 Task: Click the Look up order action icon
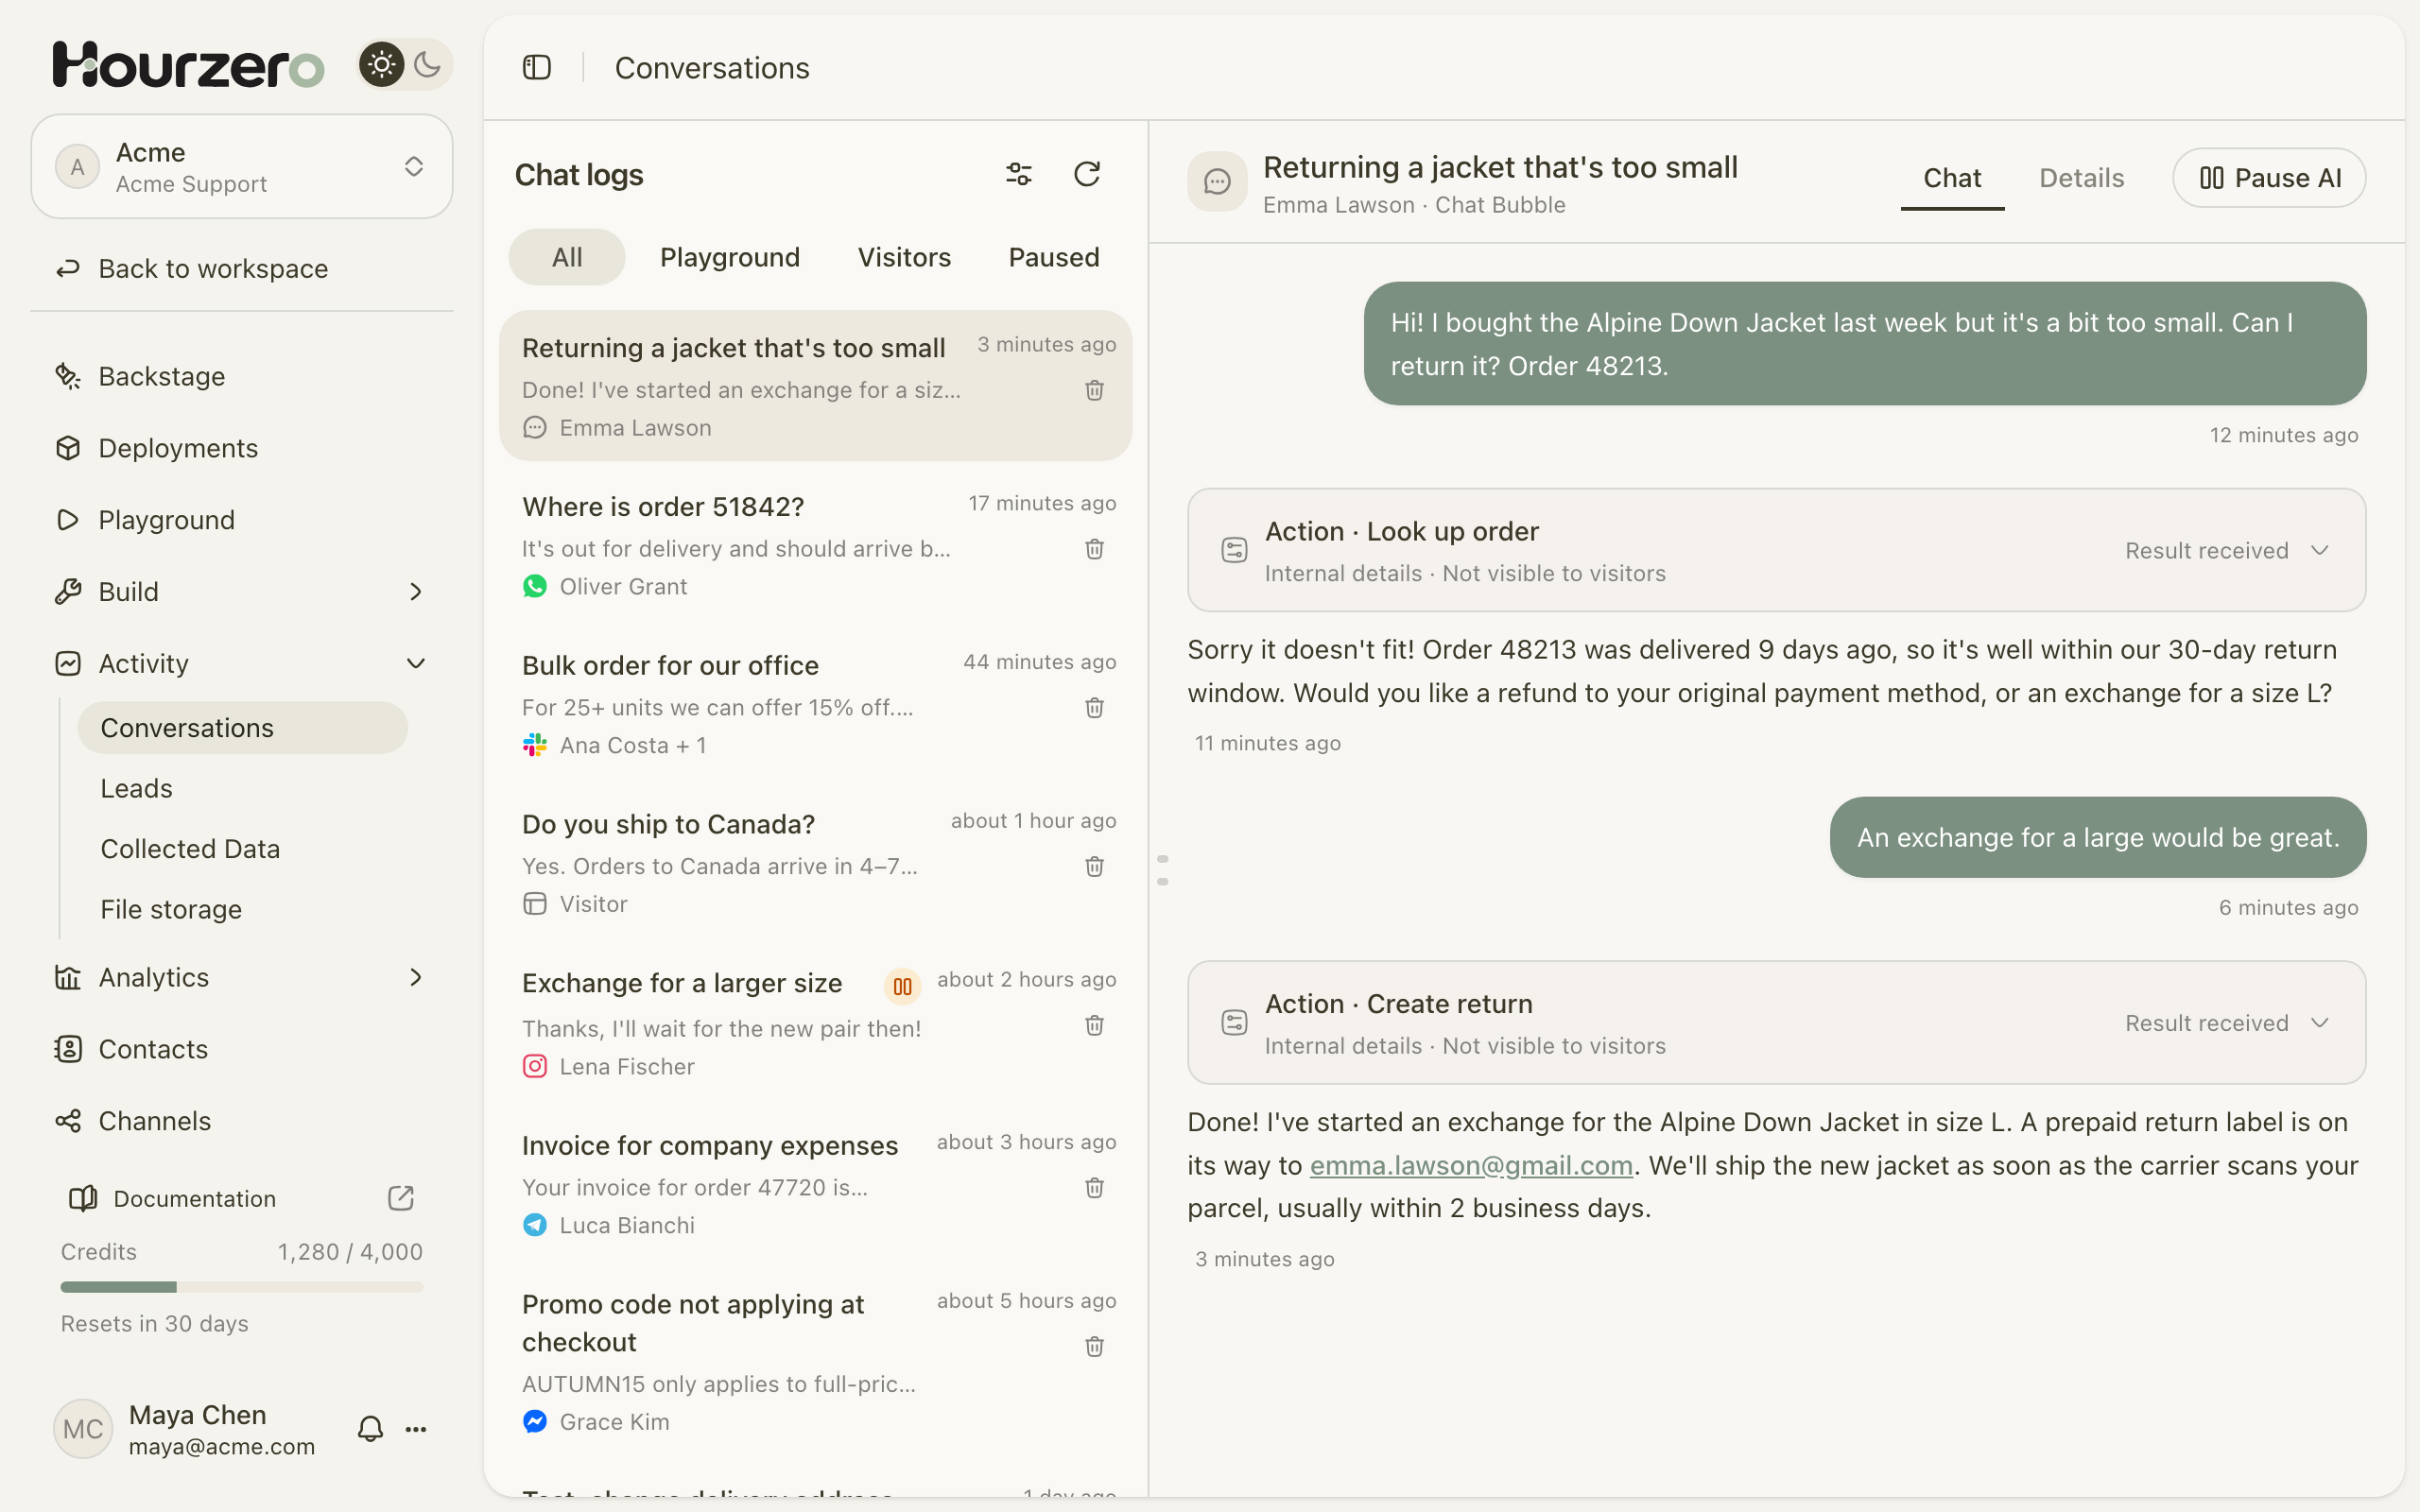(1234, 550)
